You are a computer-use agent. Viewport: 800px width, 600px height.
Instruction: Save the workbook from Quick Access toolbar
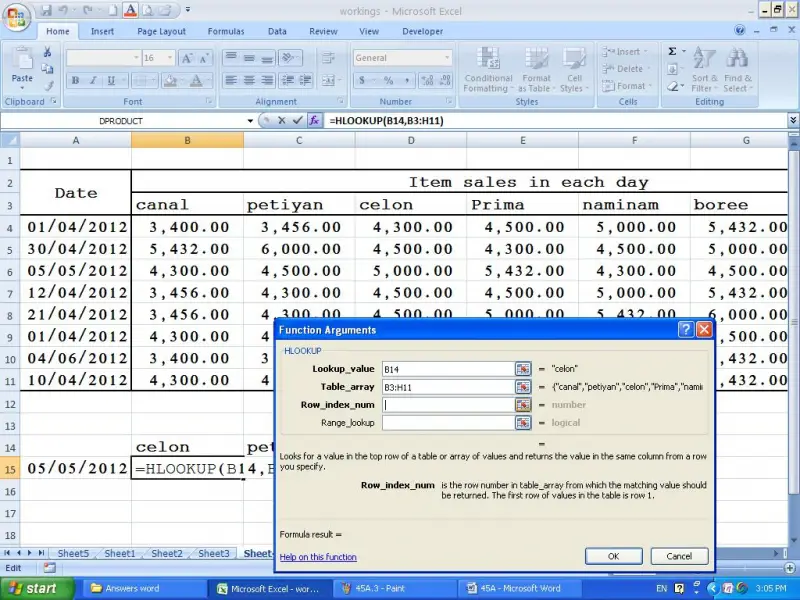[46, 10]
